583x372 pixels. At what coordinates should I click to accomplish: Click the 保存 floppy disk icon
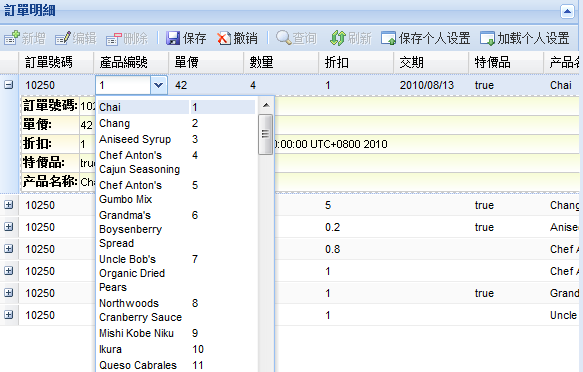173,38
